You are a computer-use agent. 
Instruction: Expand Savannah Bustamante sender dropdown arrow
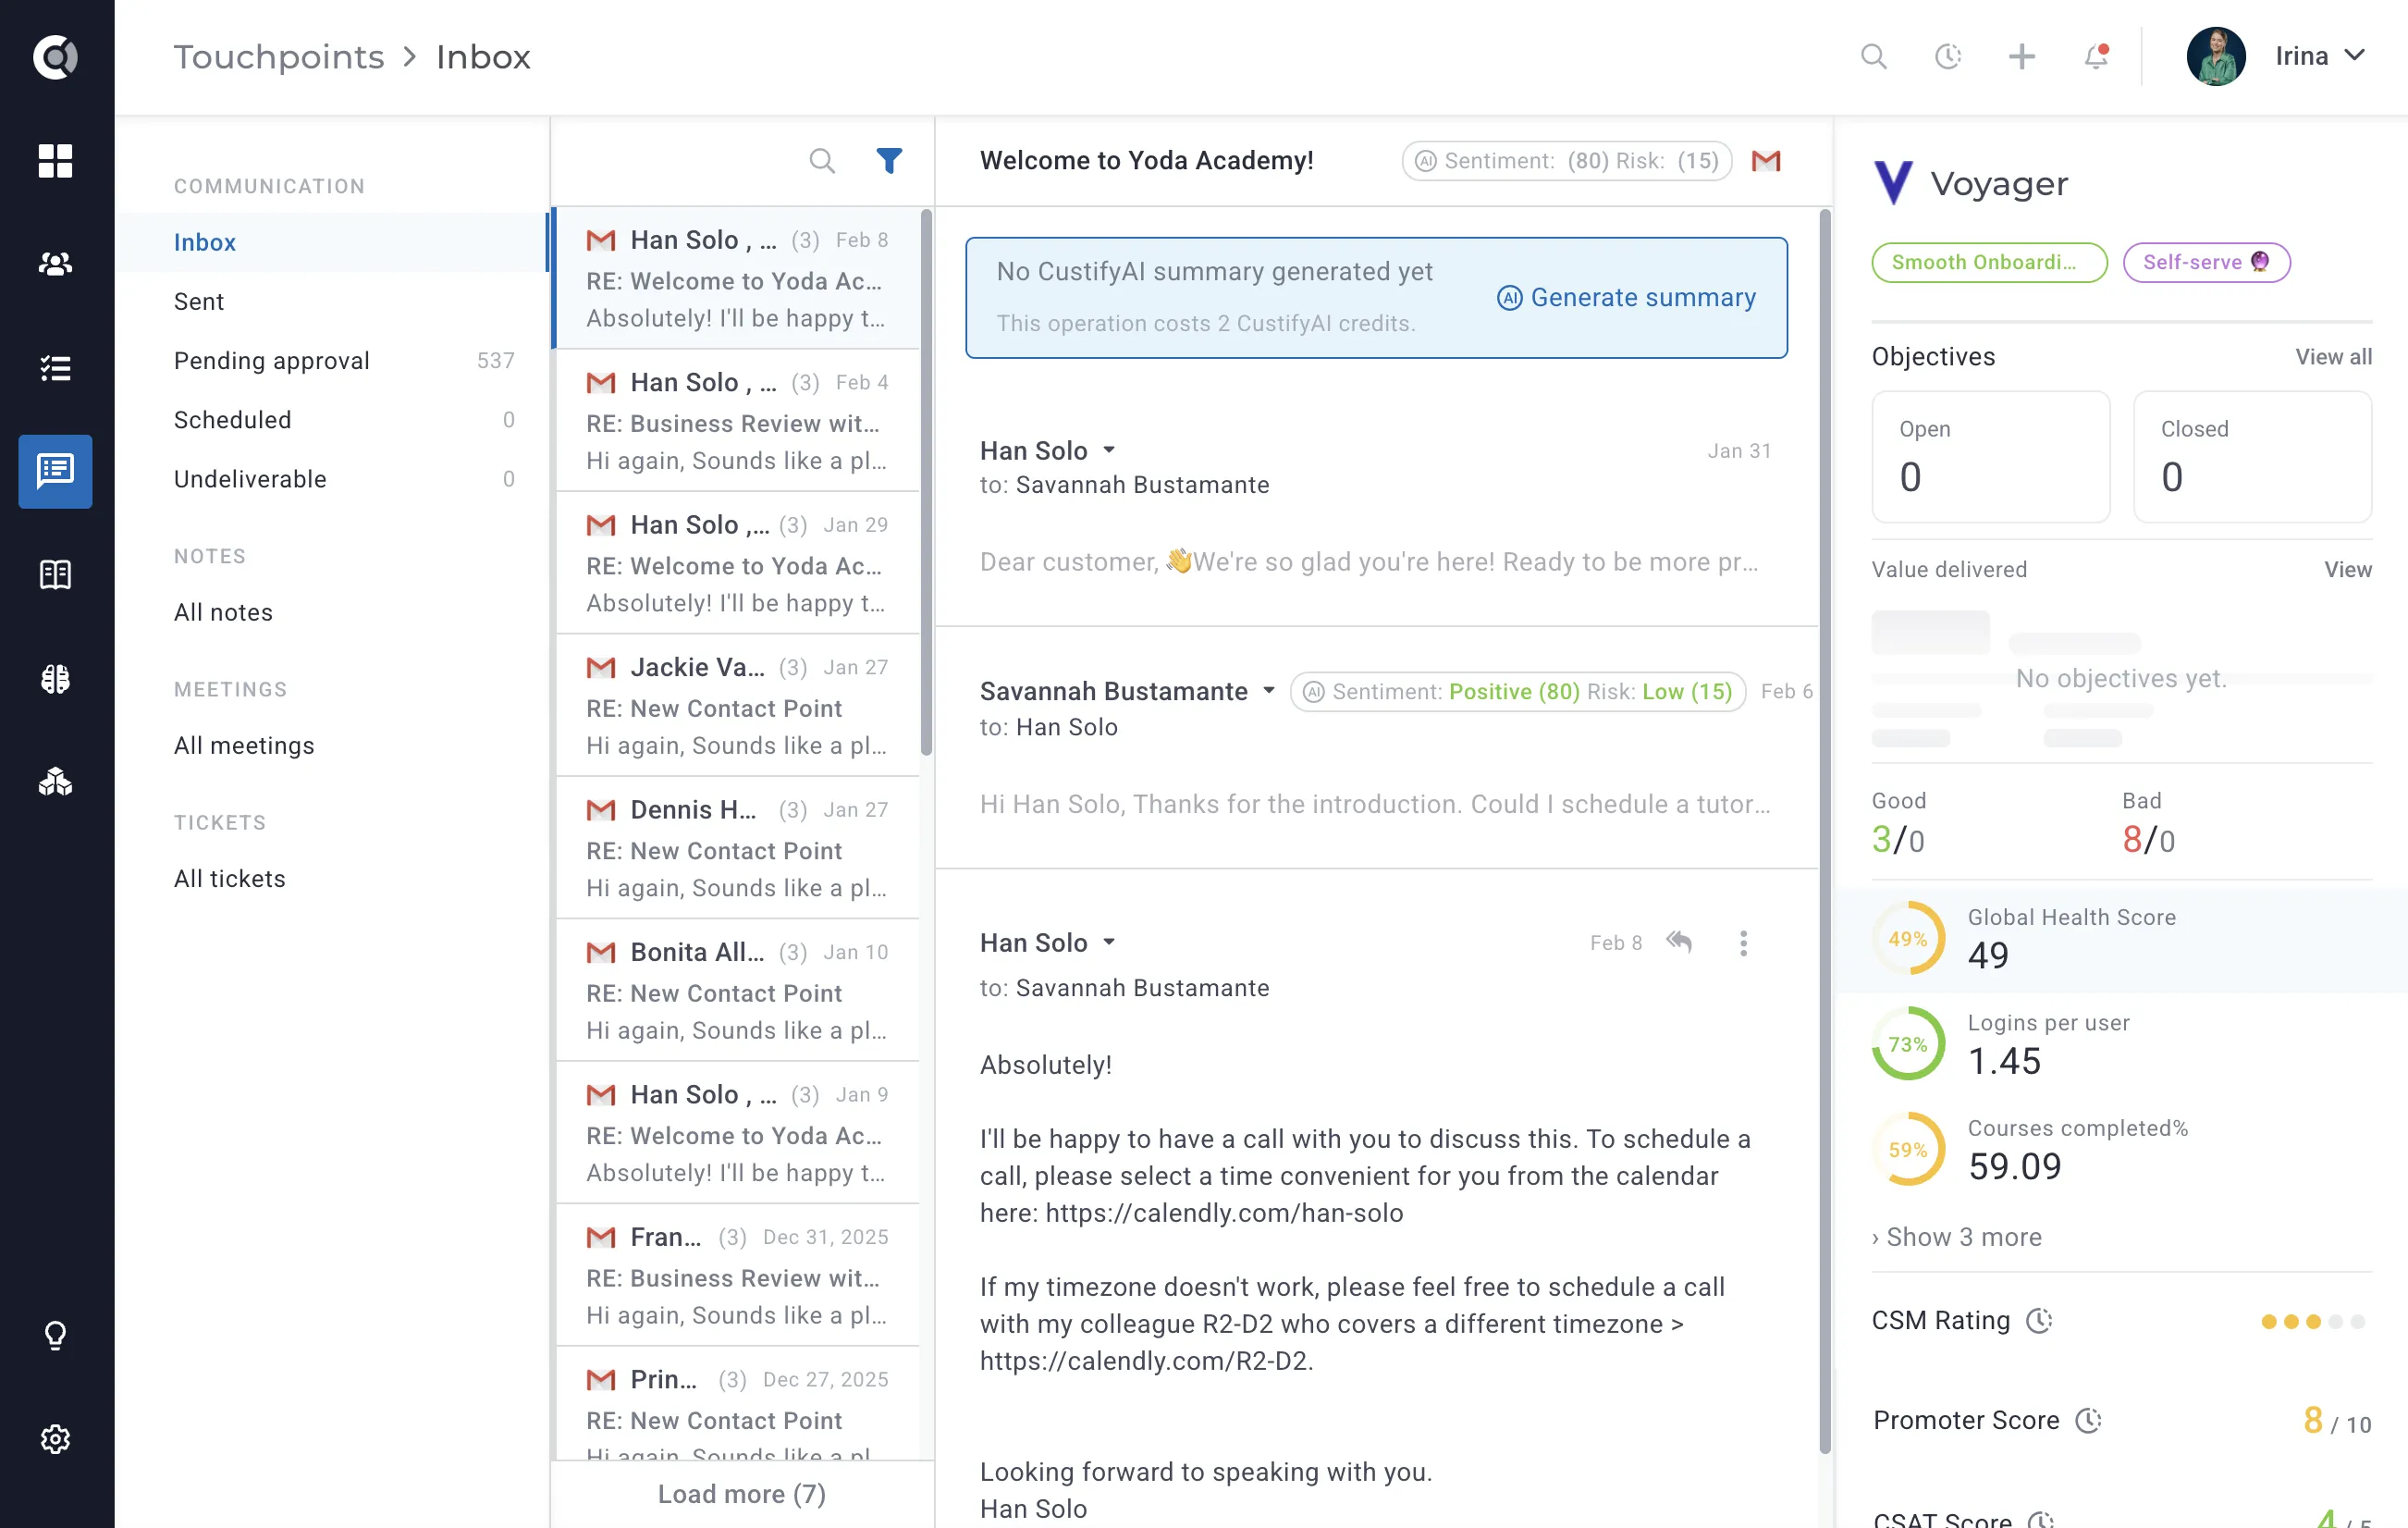[1269, 691]
